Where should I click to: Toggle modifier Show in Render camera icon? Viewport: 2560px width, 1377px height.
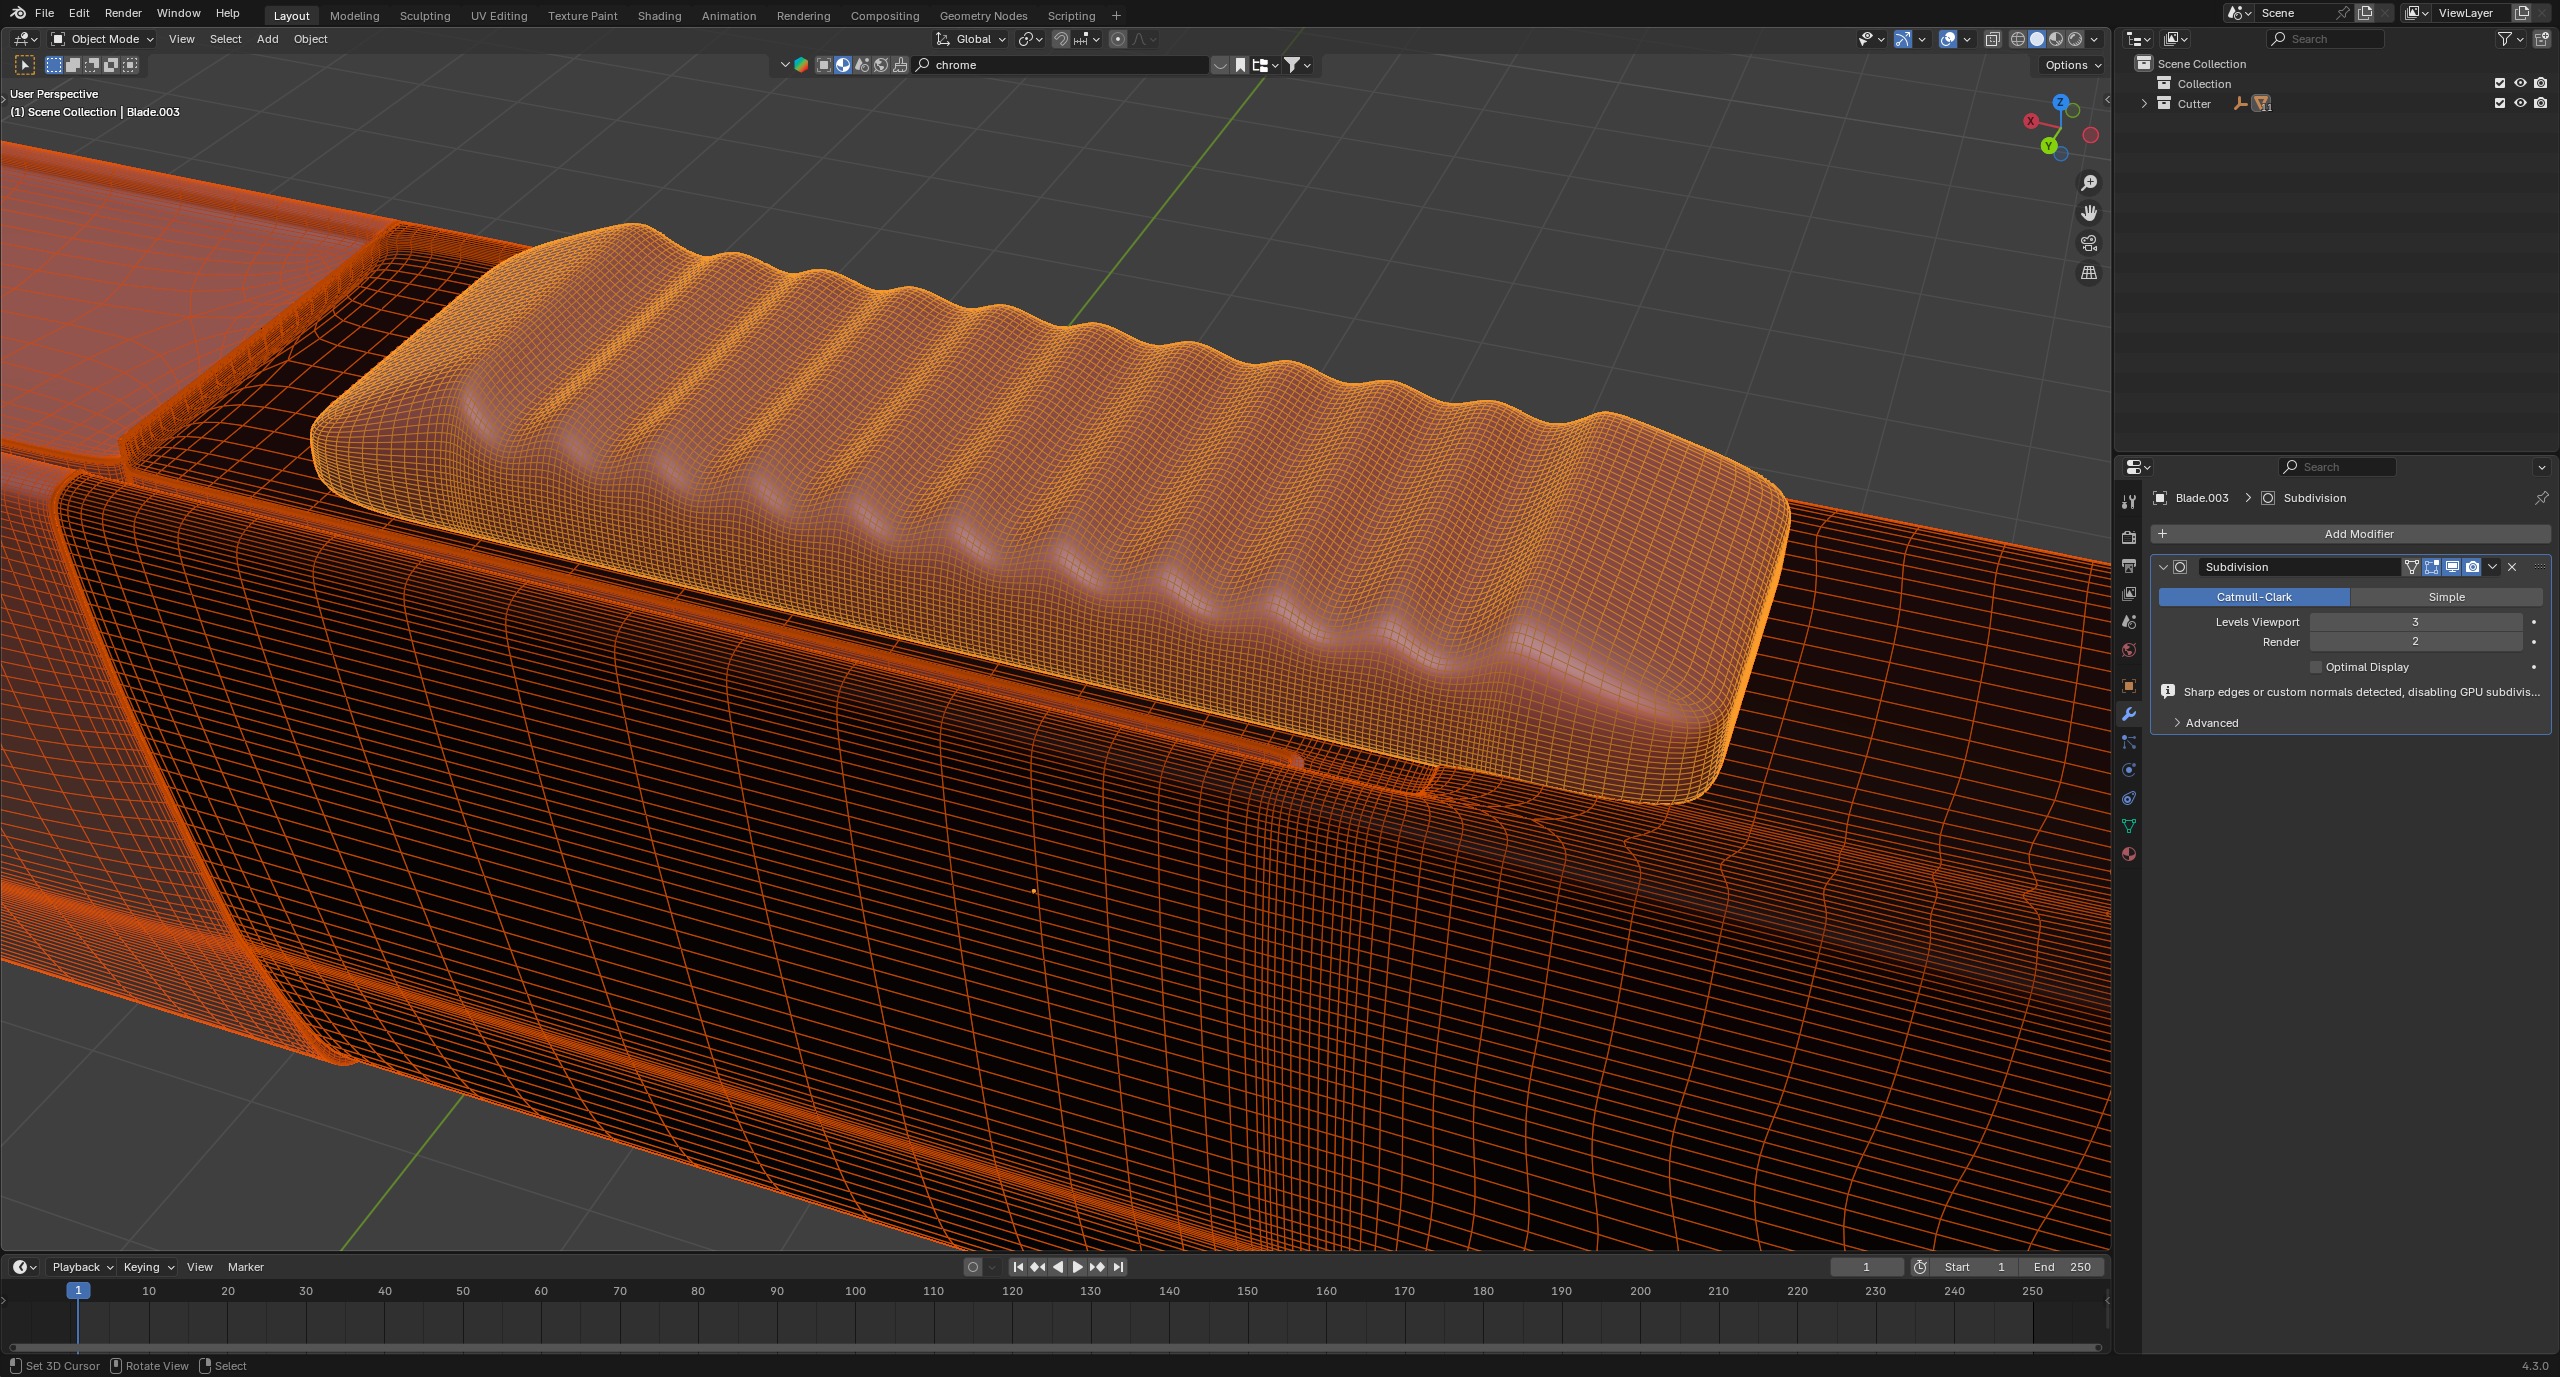pos(2472,567)
